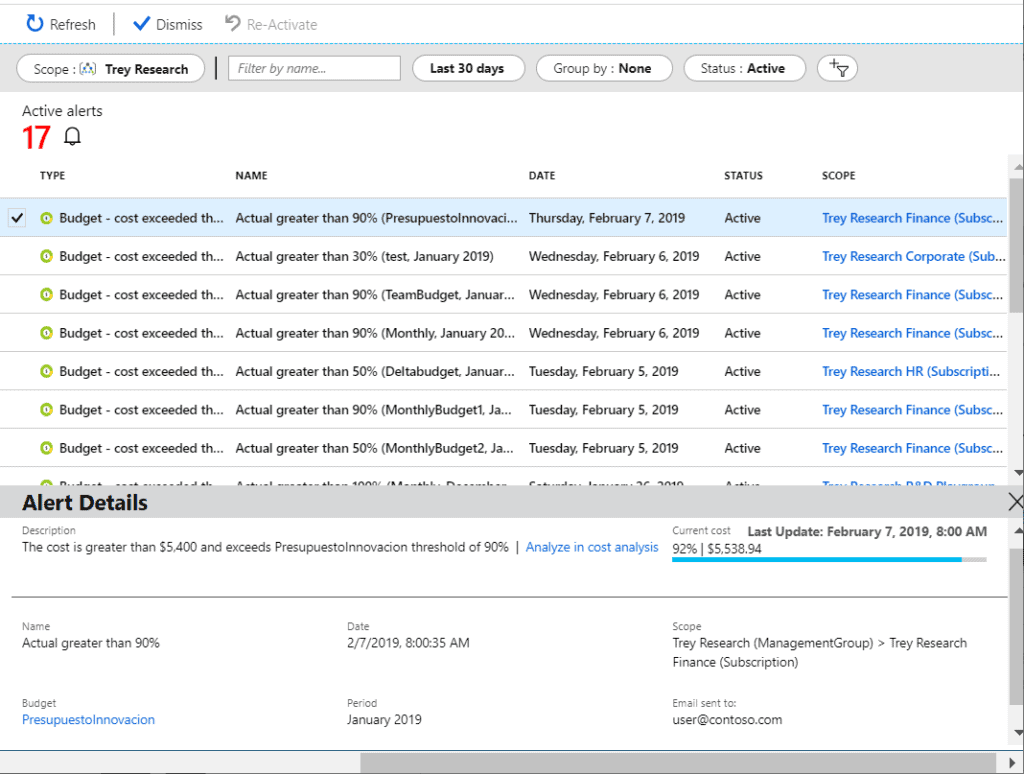Click budget icon on Deltabudget alert row

tap(46, 372)
